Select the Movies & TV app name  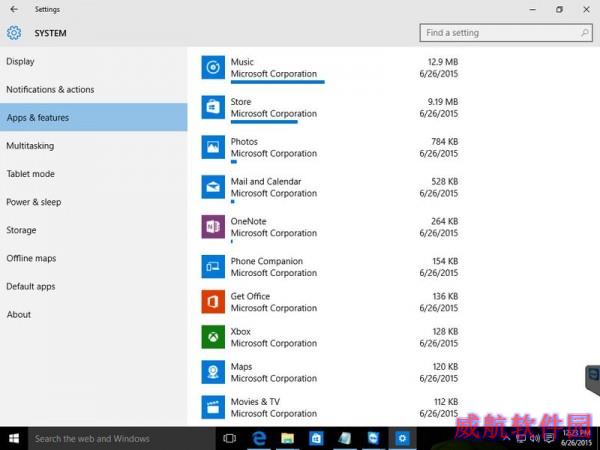(255, 401)
